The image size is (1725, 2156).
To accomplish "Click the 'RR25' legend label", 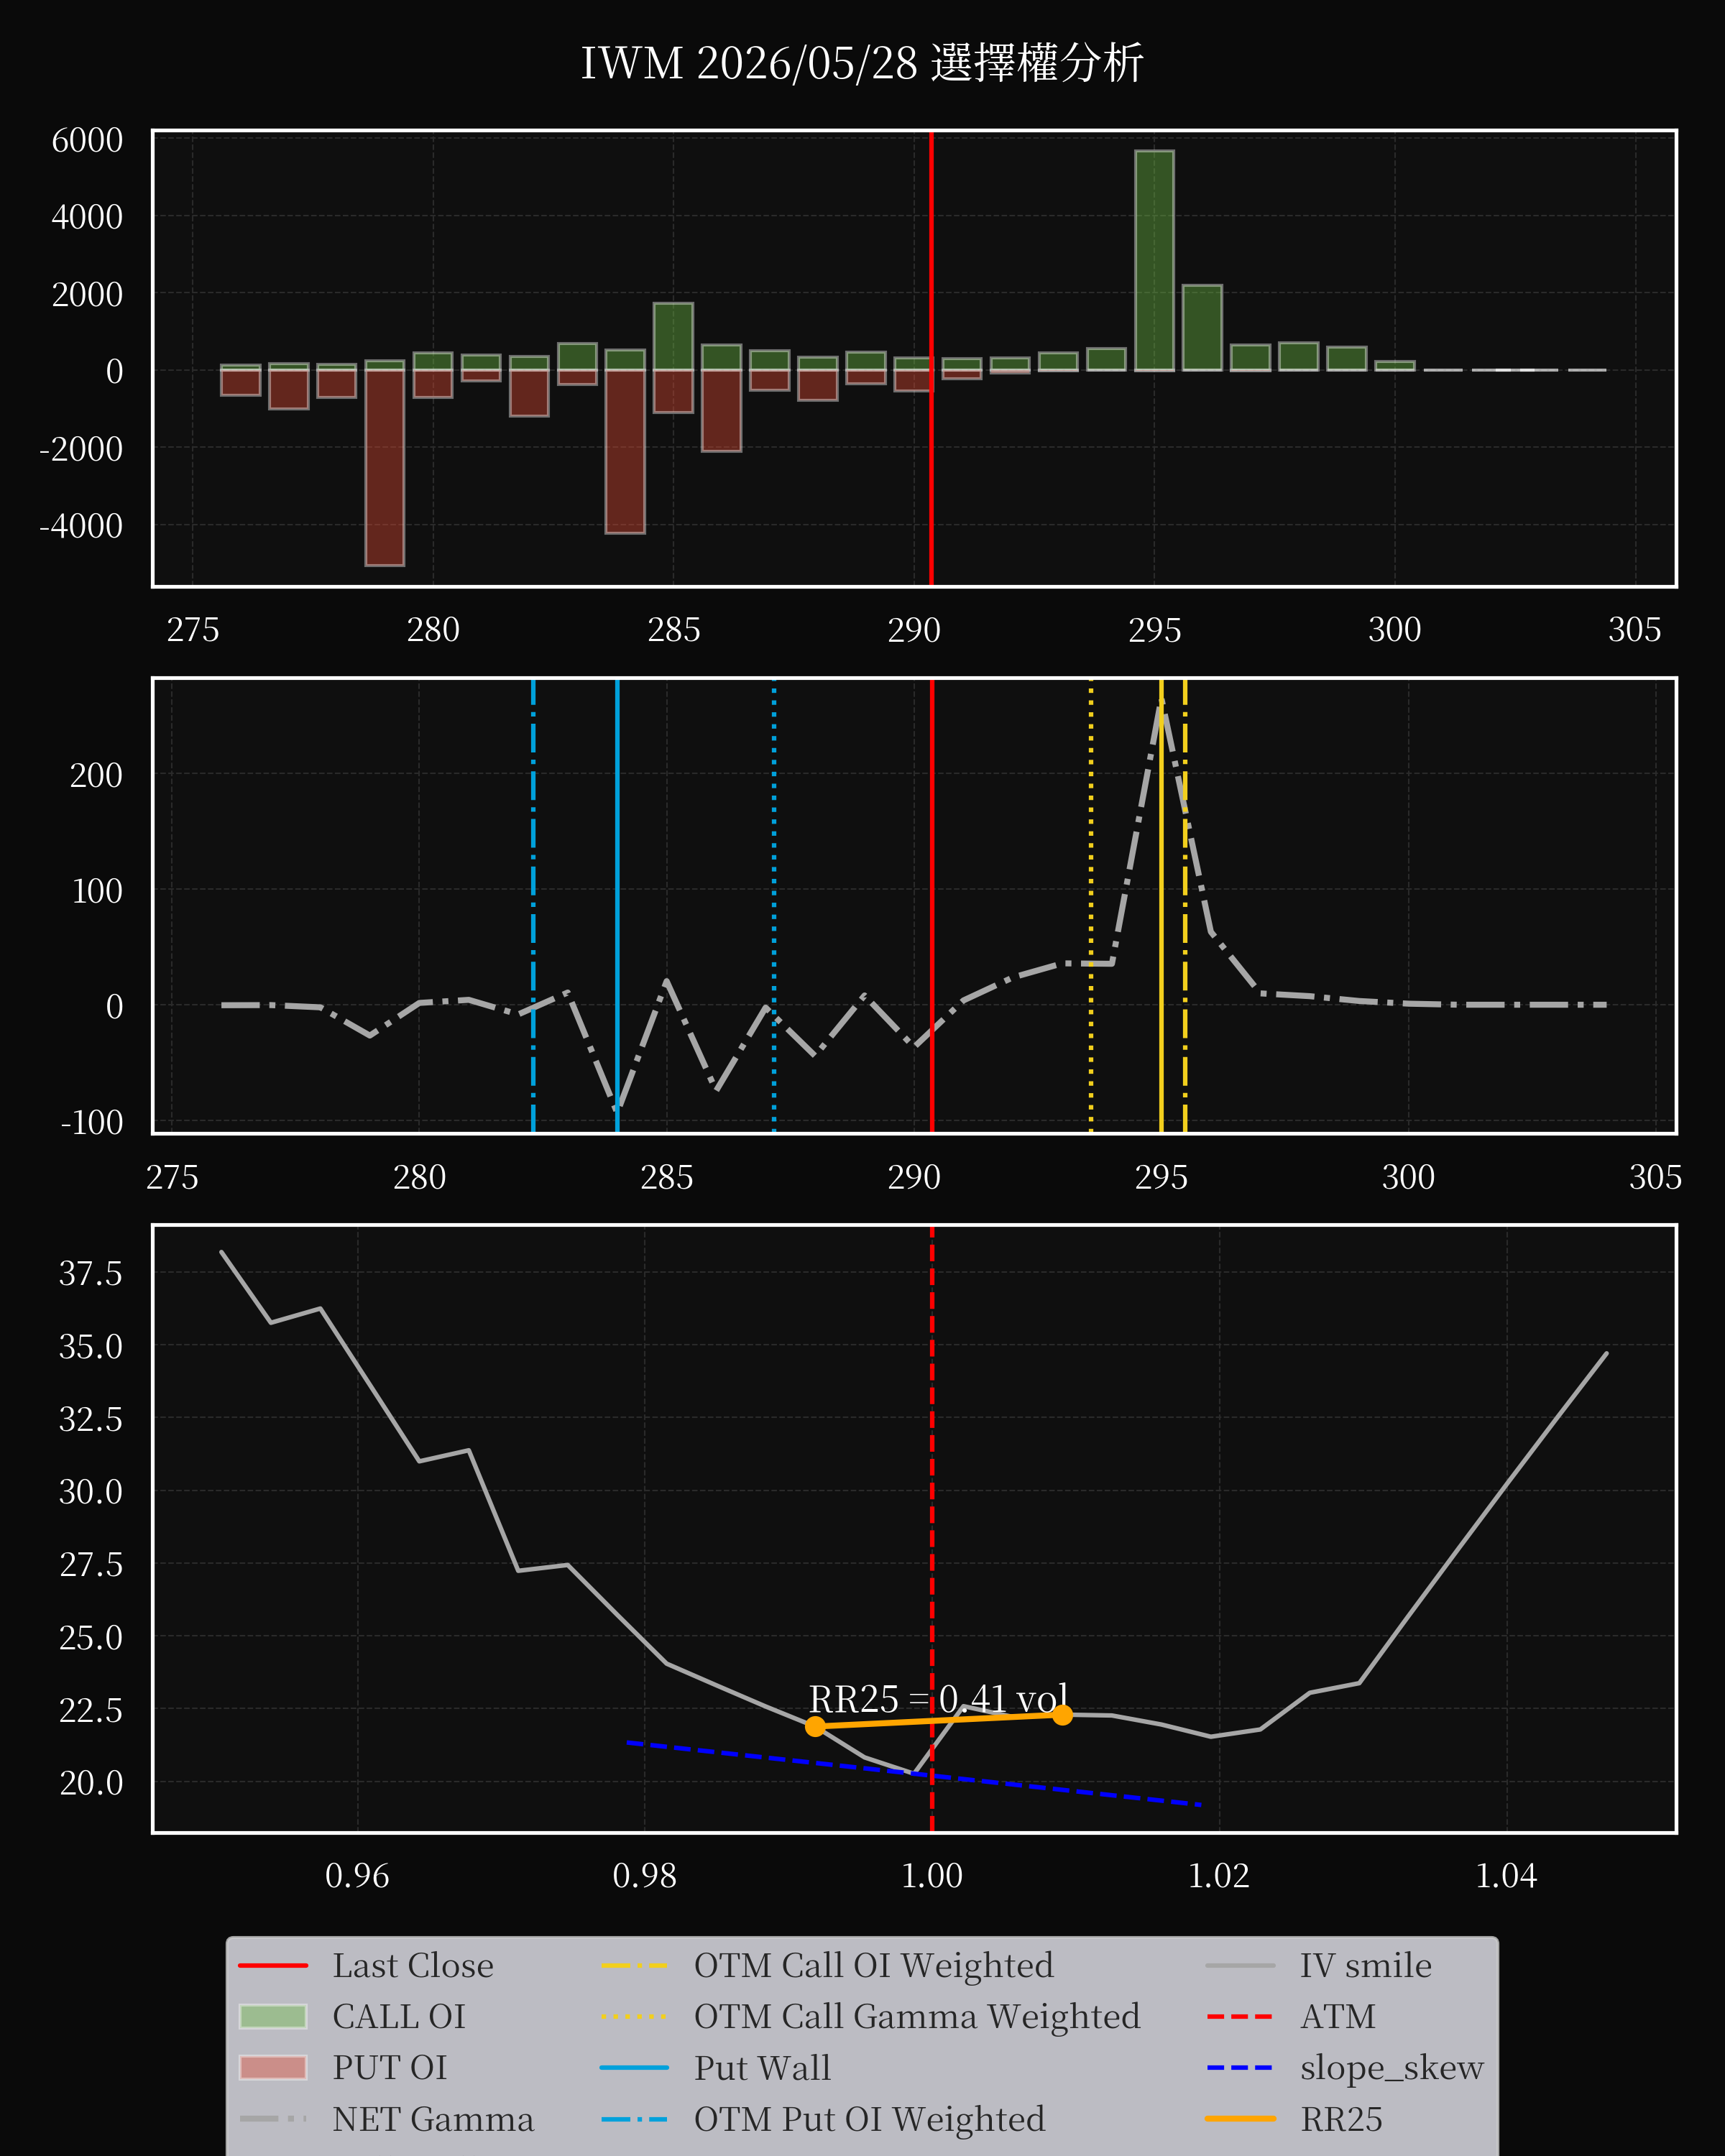I will click(x=1342, y=2118).
